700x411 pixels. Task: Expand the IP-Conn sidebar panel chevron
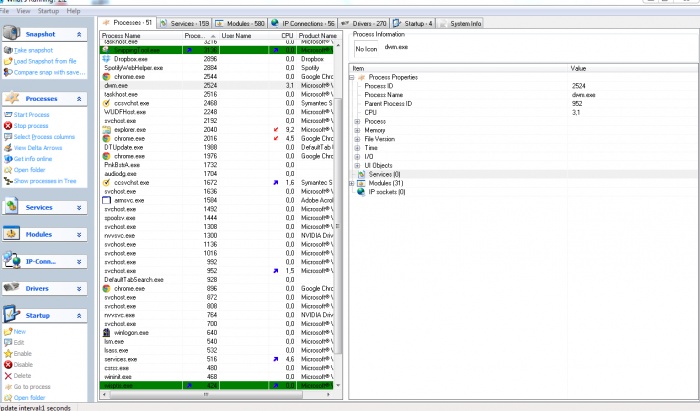click(x=79, y=262)
